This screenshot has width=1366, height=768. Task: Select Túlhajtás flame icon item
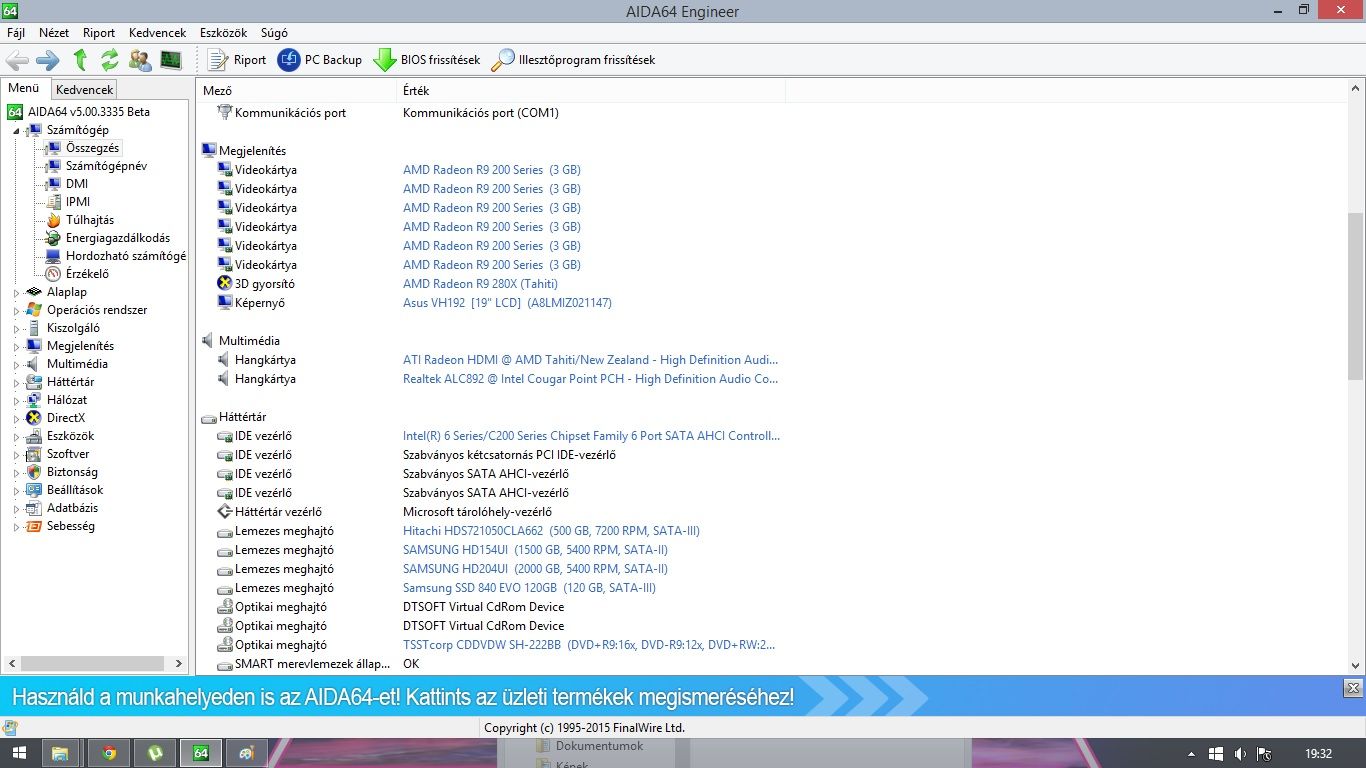pyautogui.click(x=54, y=220)
